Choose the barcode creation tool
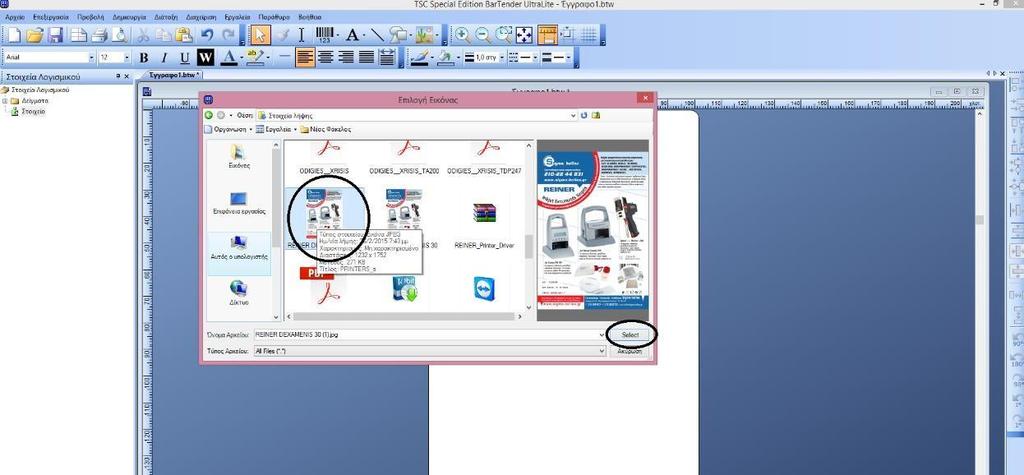Screen dimensions: 1024x475 click(325, 35)
